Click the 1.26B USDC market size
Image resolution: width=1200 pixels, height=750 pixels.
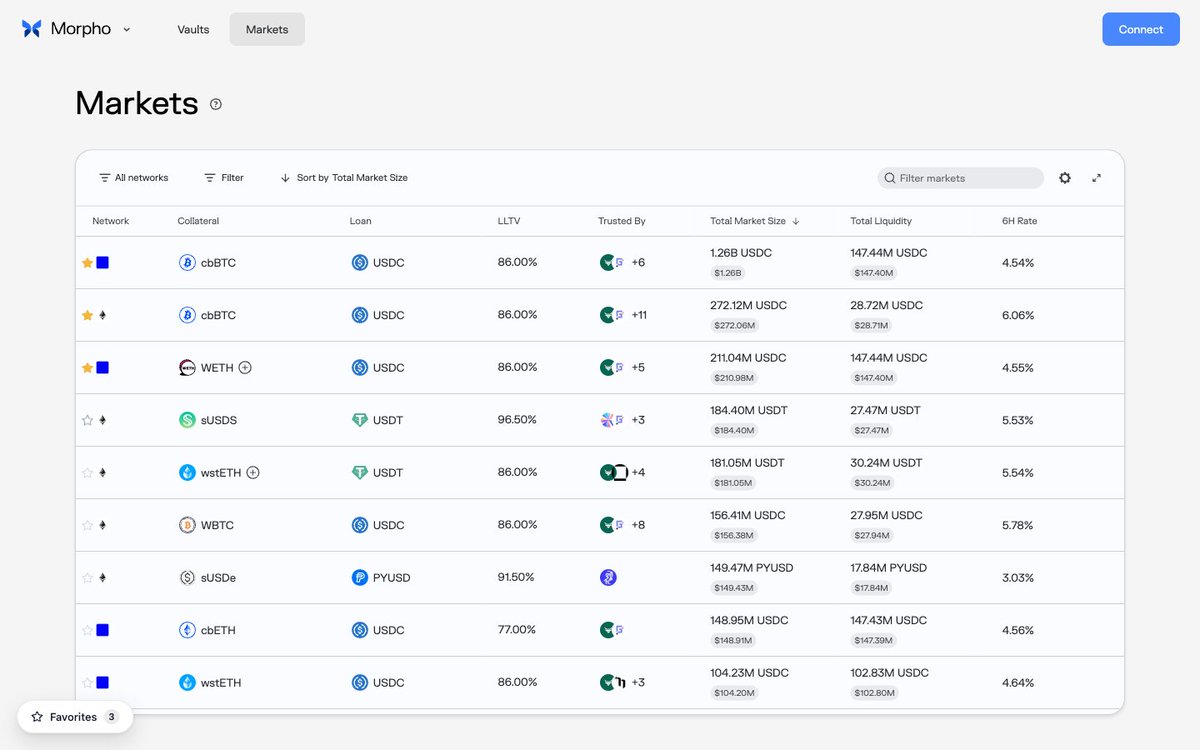pos(741,253)
